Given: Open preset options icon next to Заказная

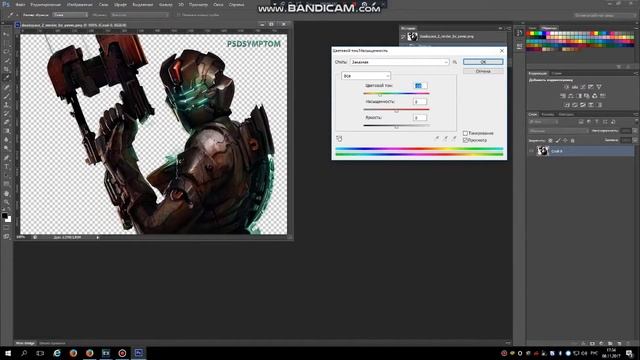Looking at the screenshot, I should [455, 62].
